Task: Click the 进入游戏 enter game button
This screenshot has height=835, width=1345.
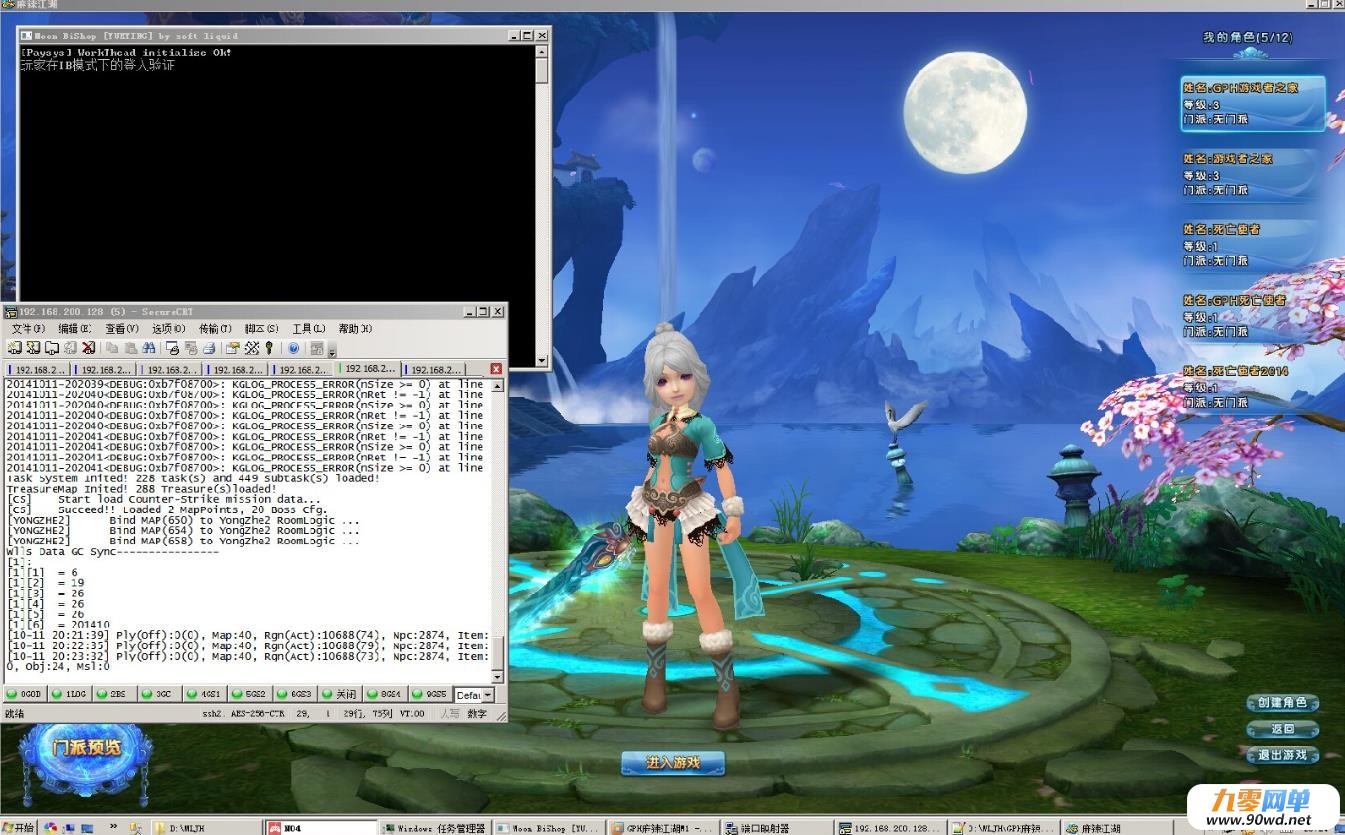Action: [672, 763]
